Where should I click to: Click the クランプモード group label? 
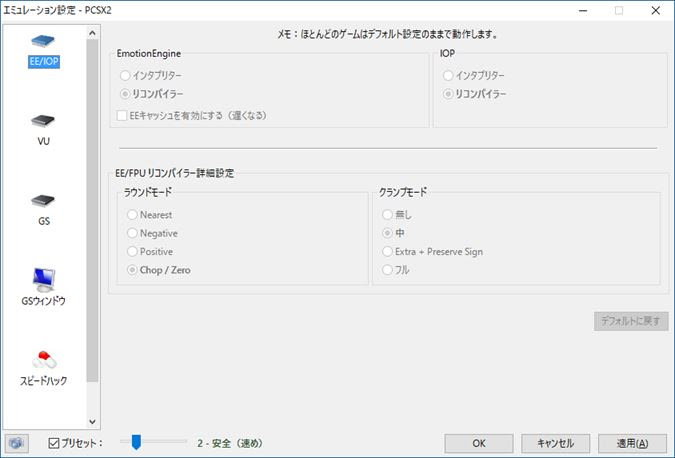tap(403, 192)
